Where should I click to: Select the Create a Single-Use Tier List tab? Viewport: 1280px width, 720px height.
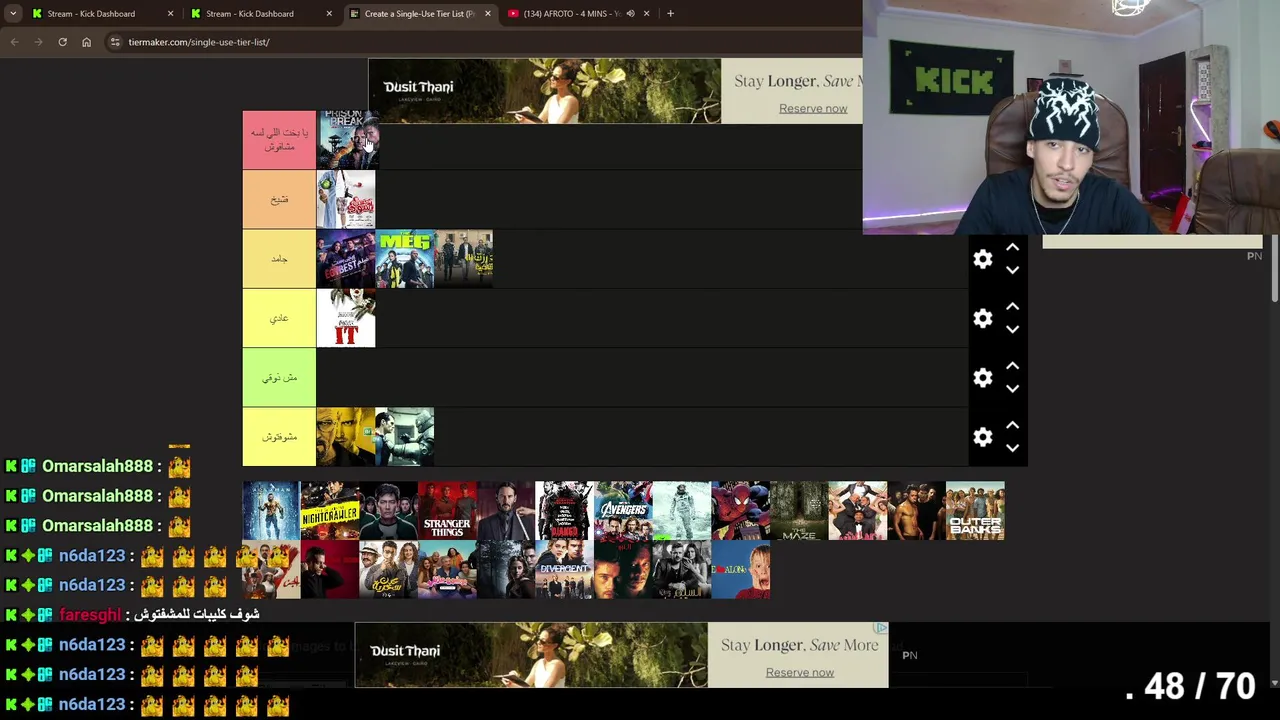[419, 14]
